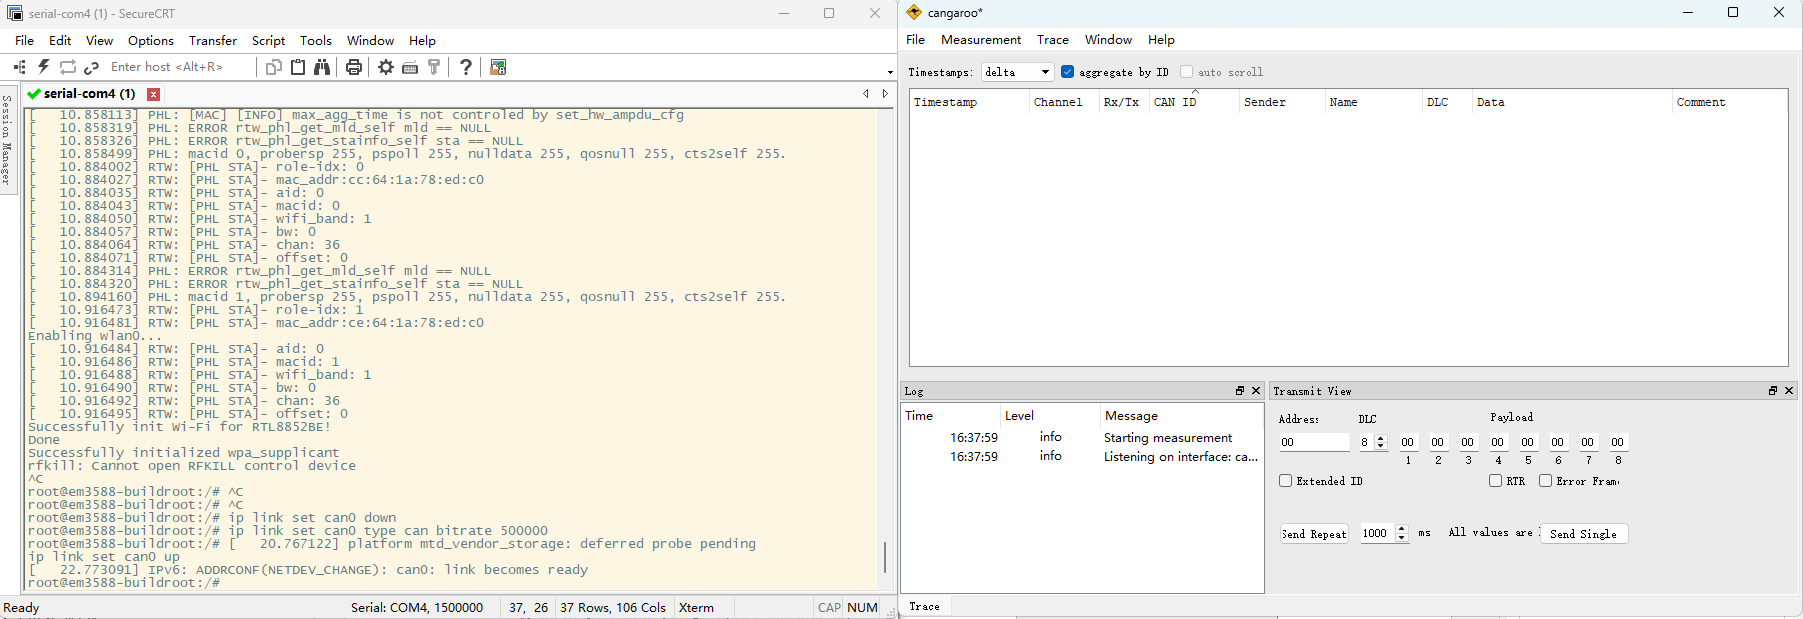Click 'Starting measurement' log message
The image size is (1803, 619).
[1168, 438]
